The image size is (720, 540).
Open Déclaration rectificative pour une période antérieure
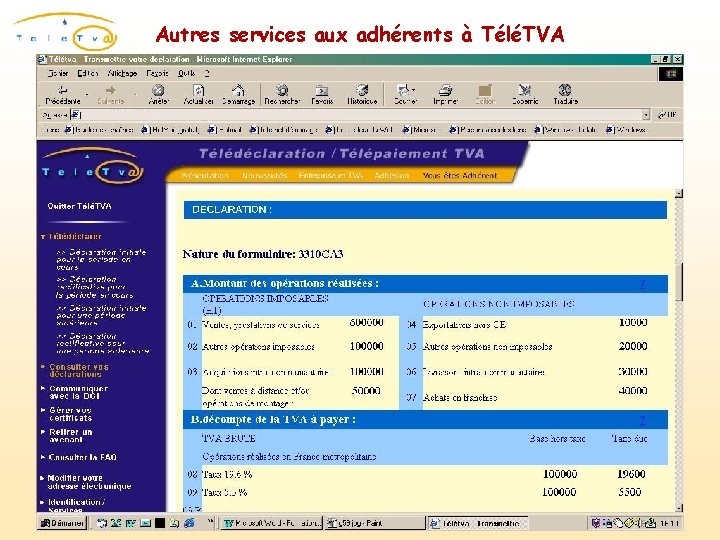tap(102, 343)
